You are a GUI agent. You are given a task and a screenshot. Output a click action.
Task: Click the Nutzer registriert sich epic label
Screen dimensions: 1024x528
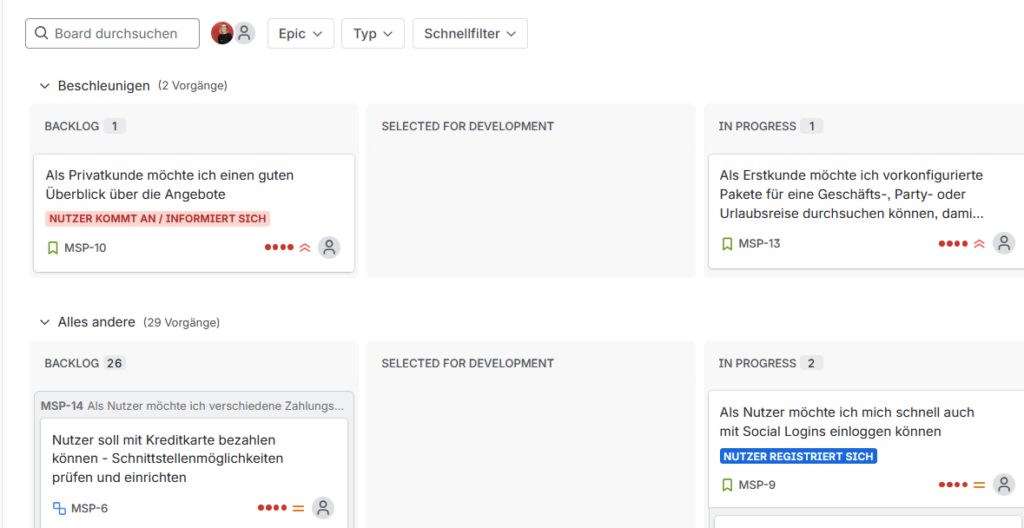click(798, 456)
